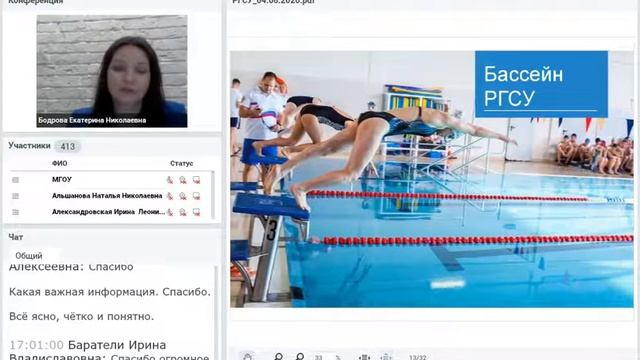The height and width of the screenshot is (360, 640).
Task: Click the Статус column header
Action: (181, 163)
